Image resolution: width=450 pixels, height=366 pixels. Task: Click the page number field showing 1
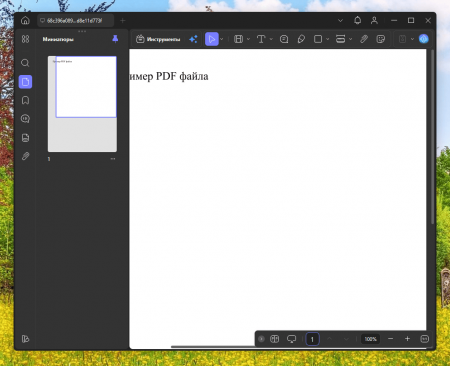click(x=312, y=339)
